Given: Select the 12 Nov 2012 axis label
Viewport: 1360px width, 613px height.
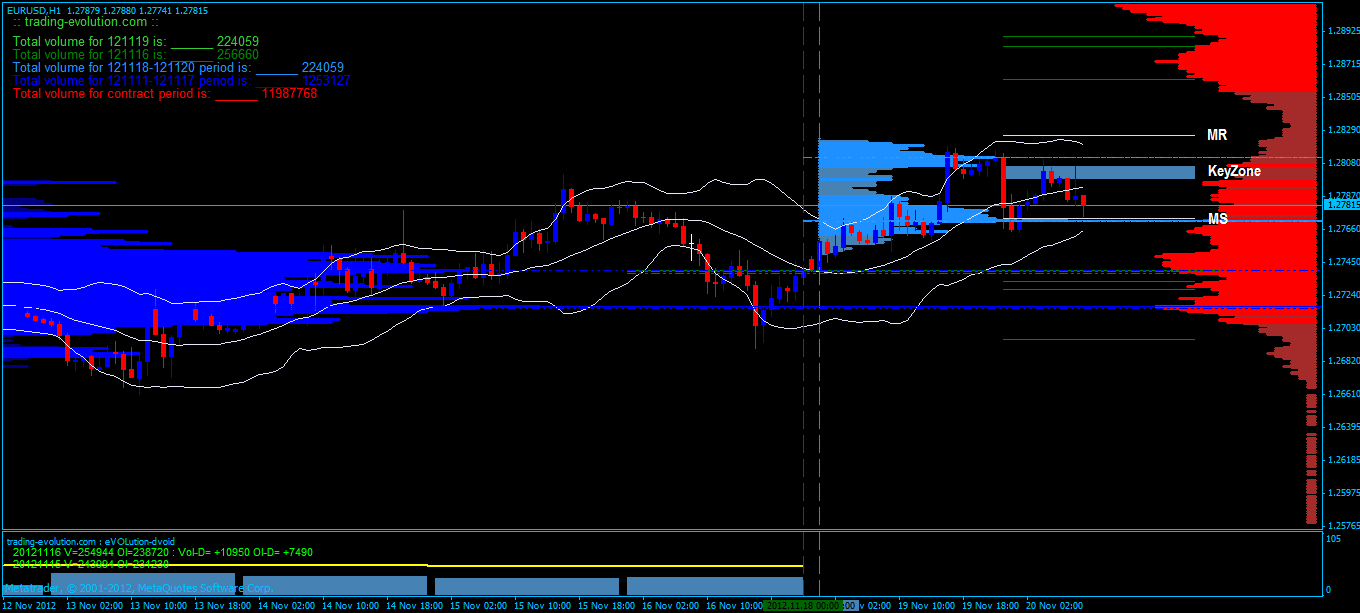Looking at the screenshot, I should tap(30, 606).
